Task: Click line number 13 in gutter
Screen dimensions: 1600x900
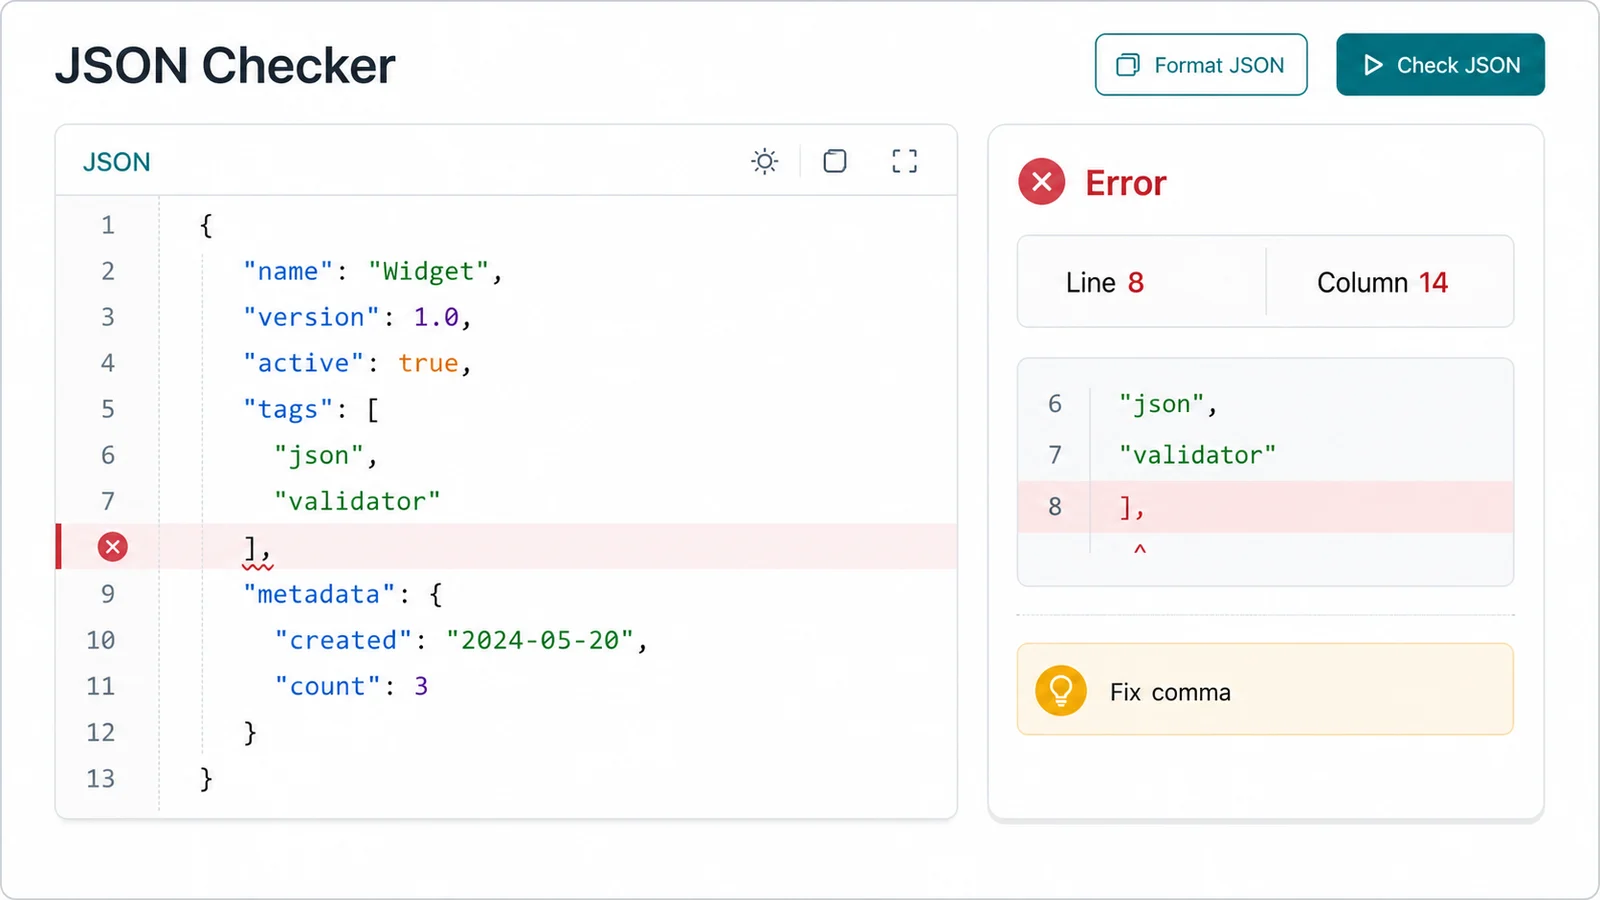Action: point(101,778)
